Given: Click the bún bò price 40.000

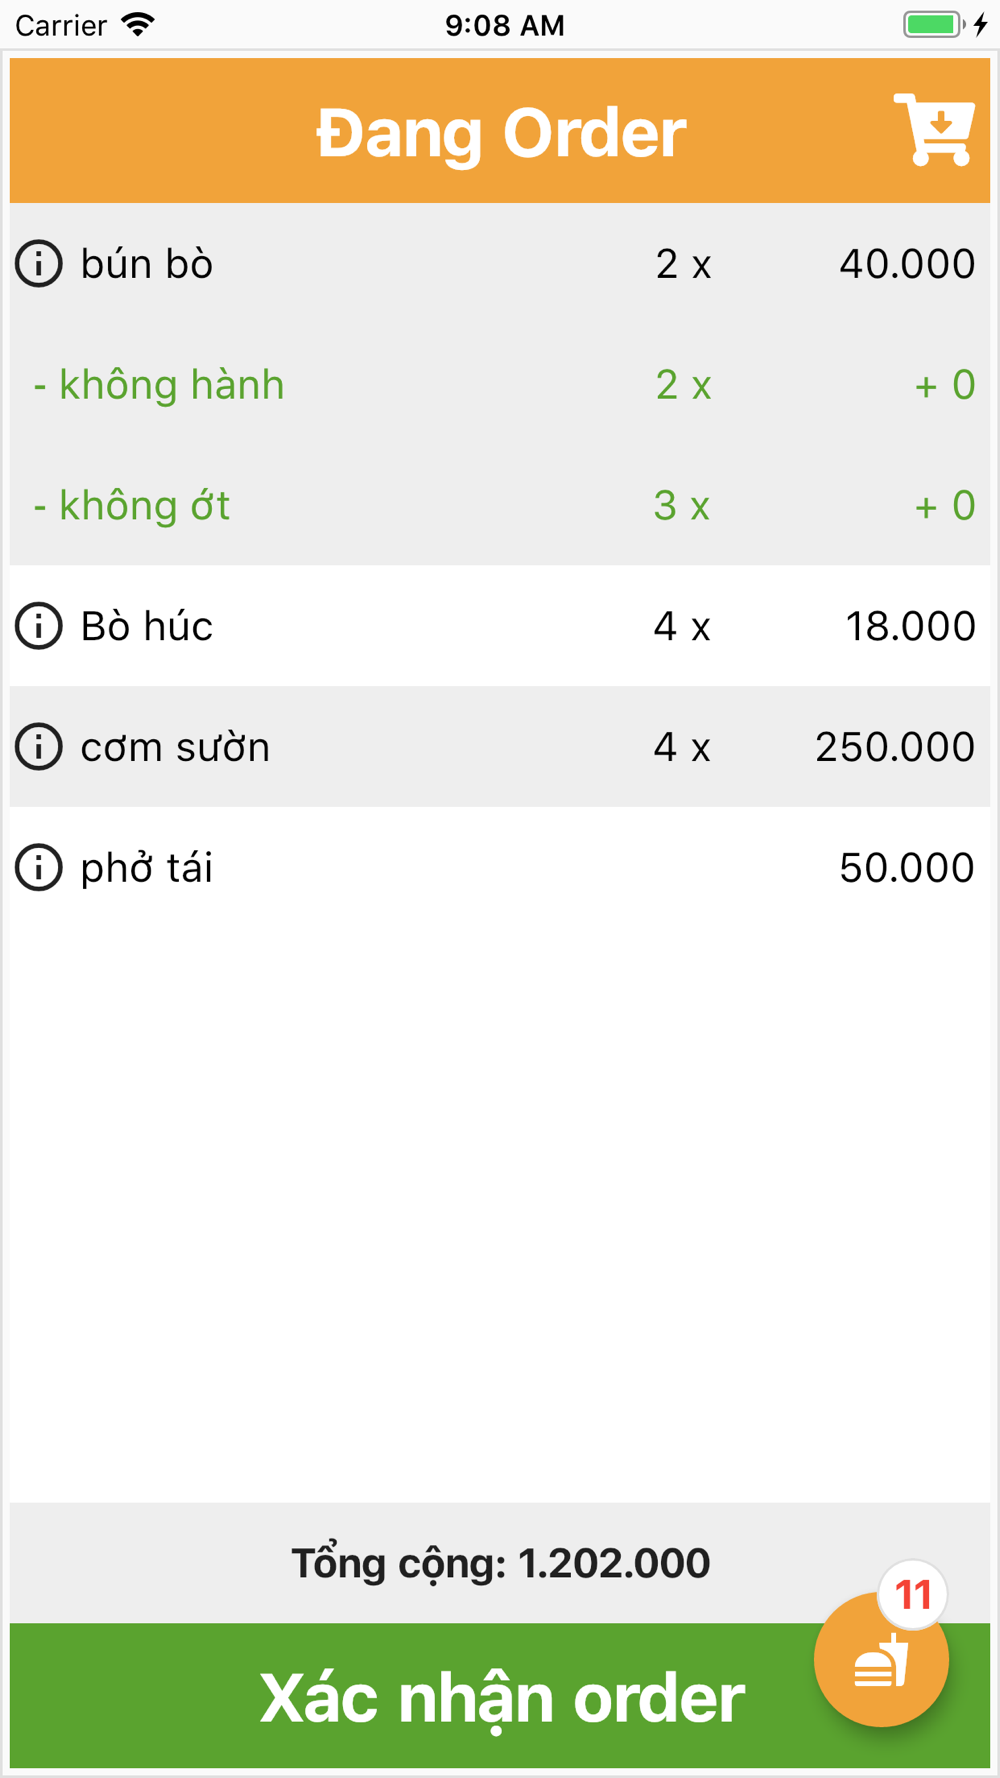Looking at the screenshot, I should point(906,264).
